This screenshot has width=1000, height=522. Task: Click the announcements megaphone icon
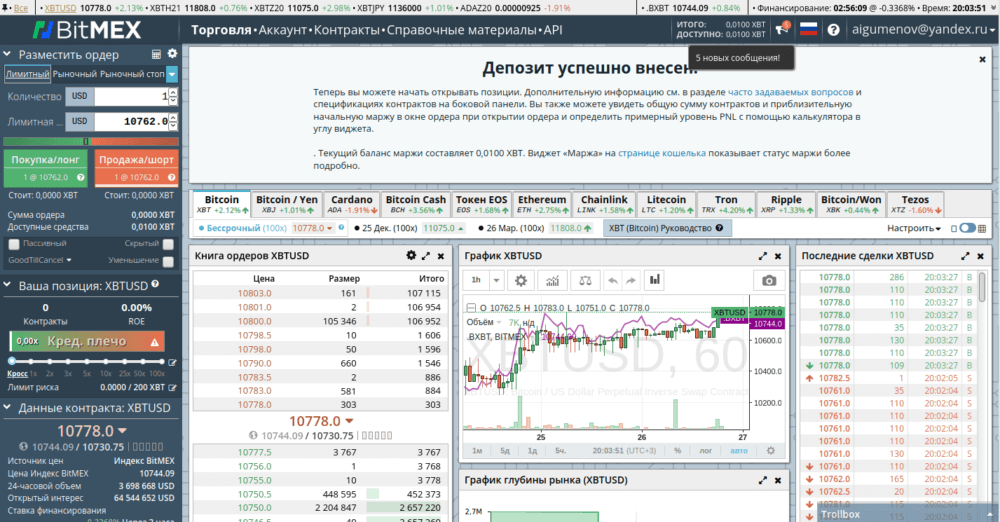point(781,29)
